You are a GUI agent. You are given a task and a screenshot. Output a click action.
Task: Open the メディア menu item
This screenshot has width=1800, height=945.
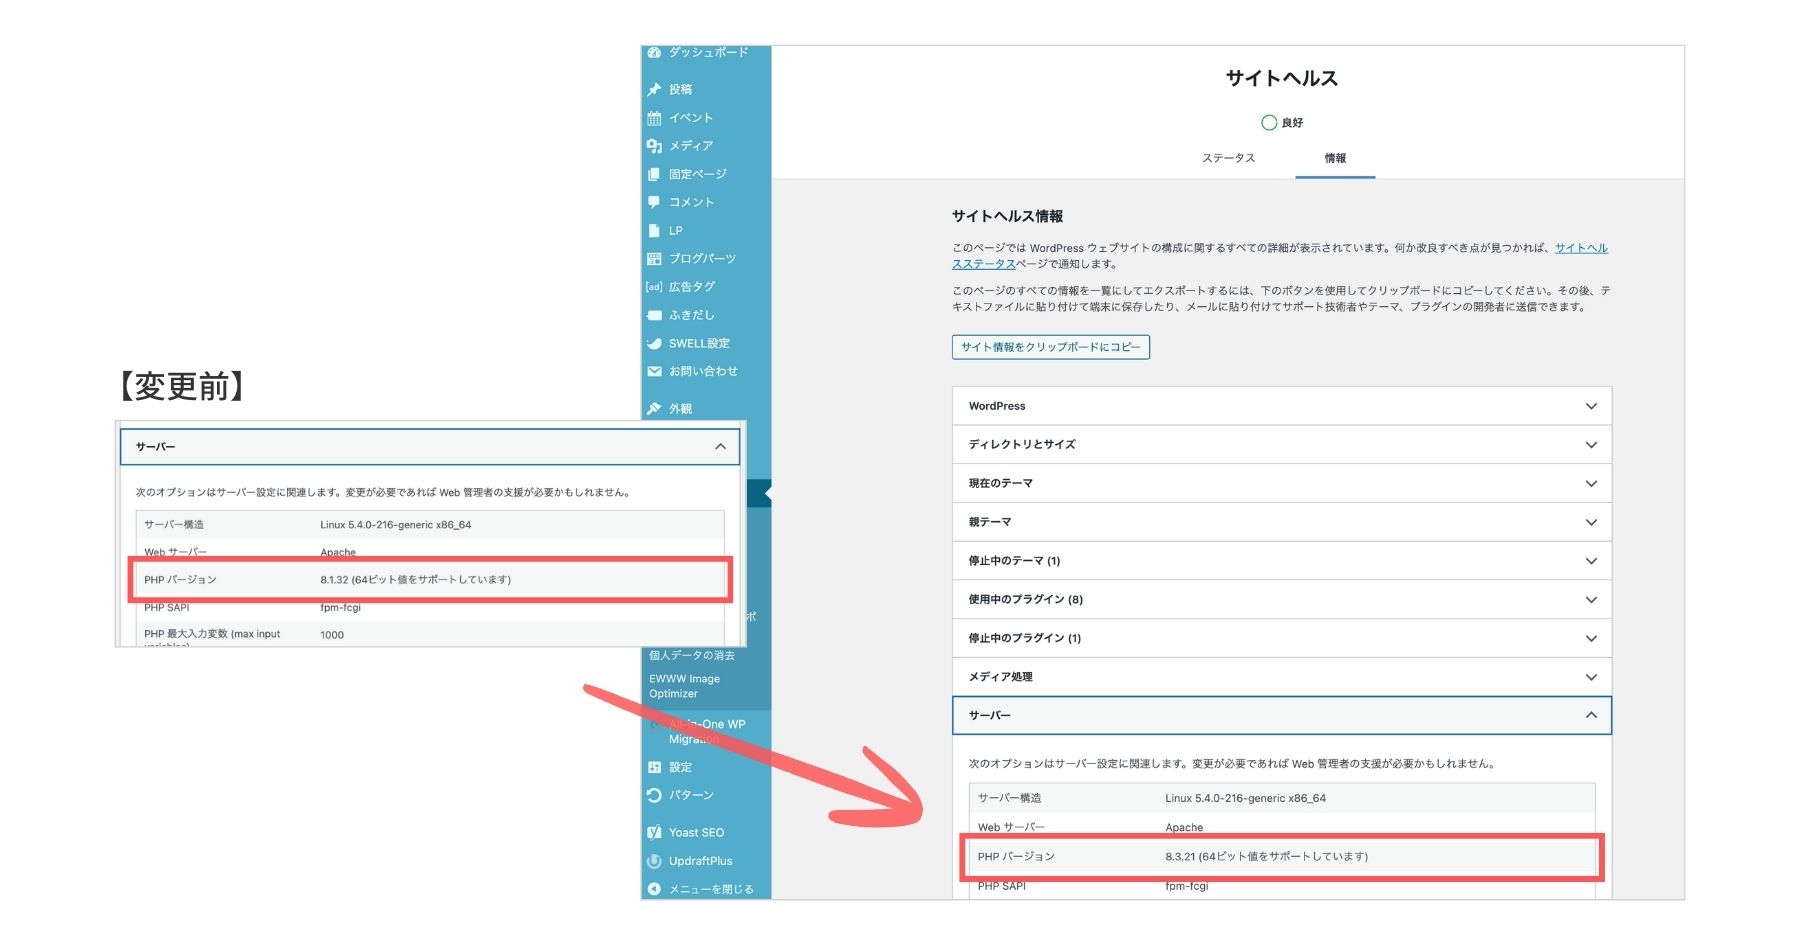pyautogui.click(x=691, y=146)
